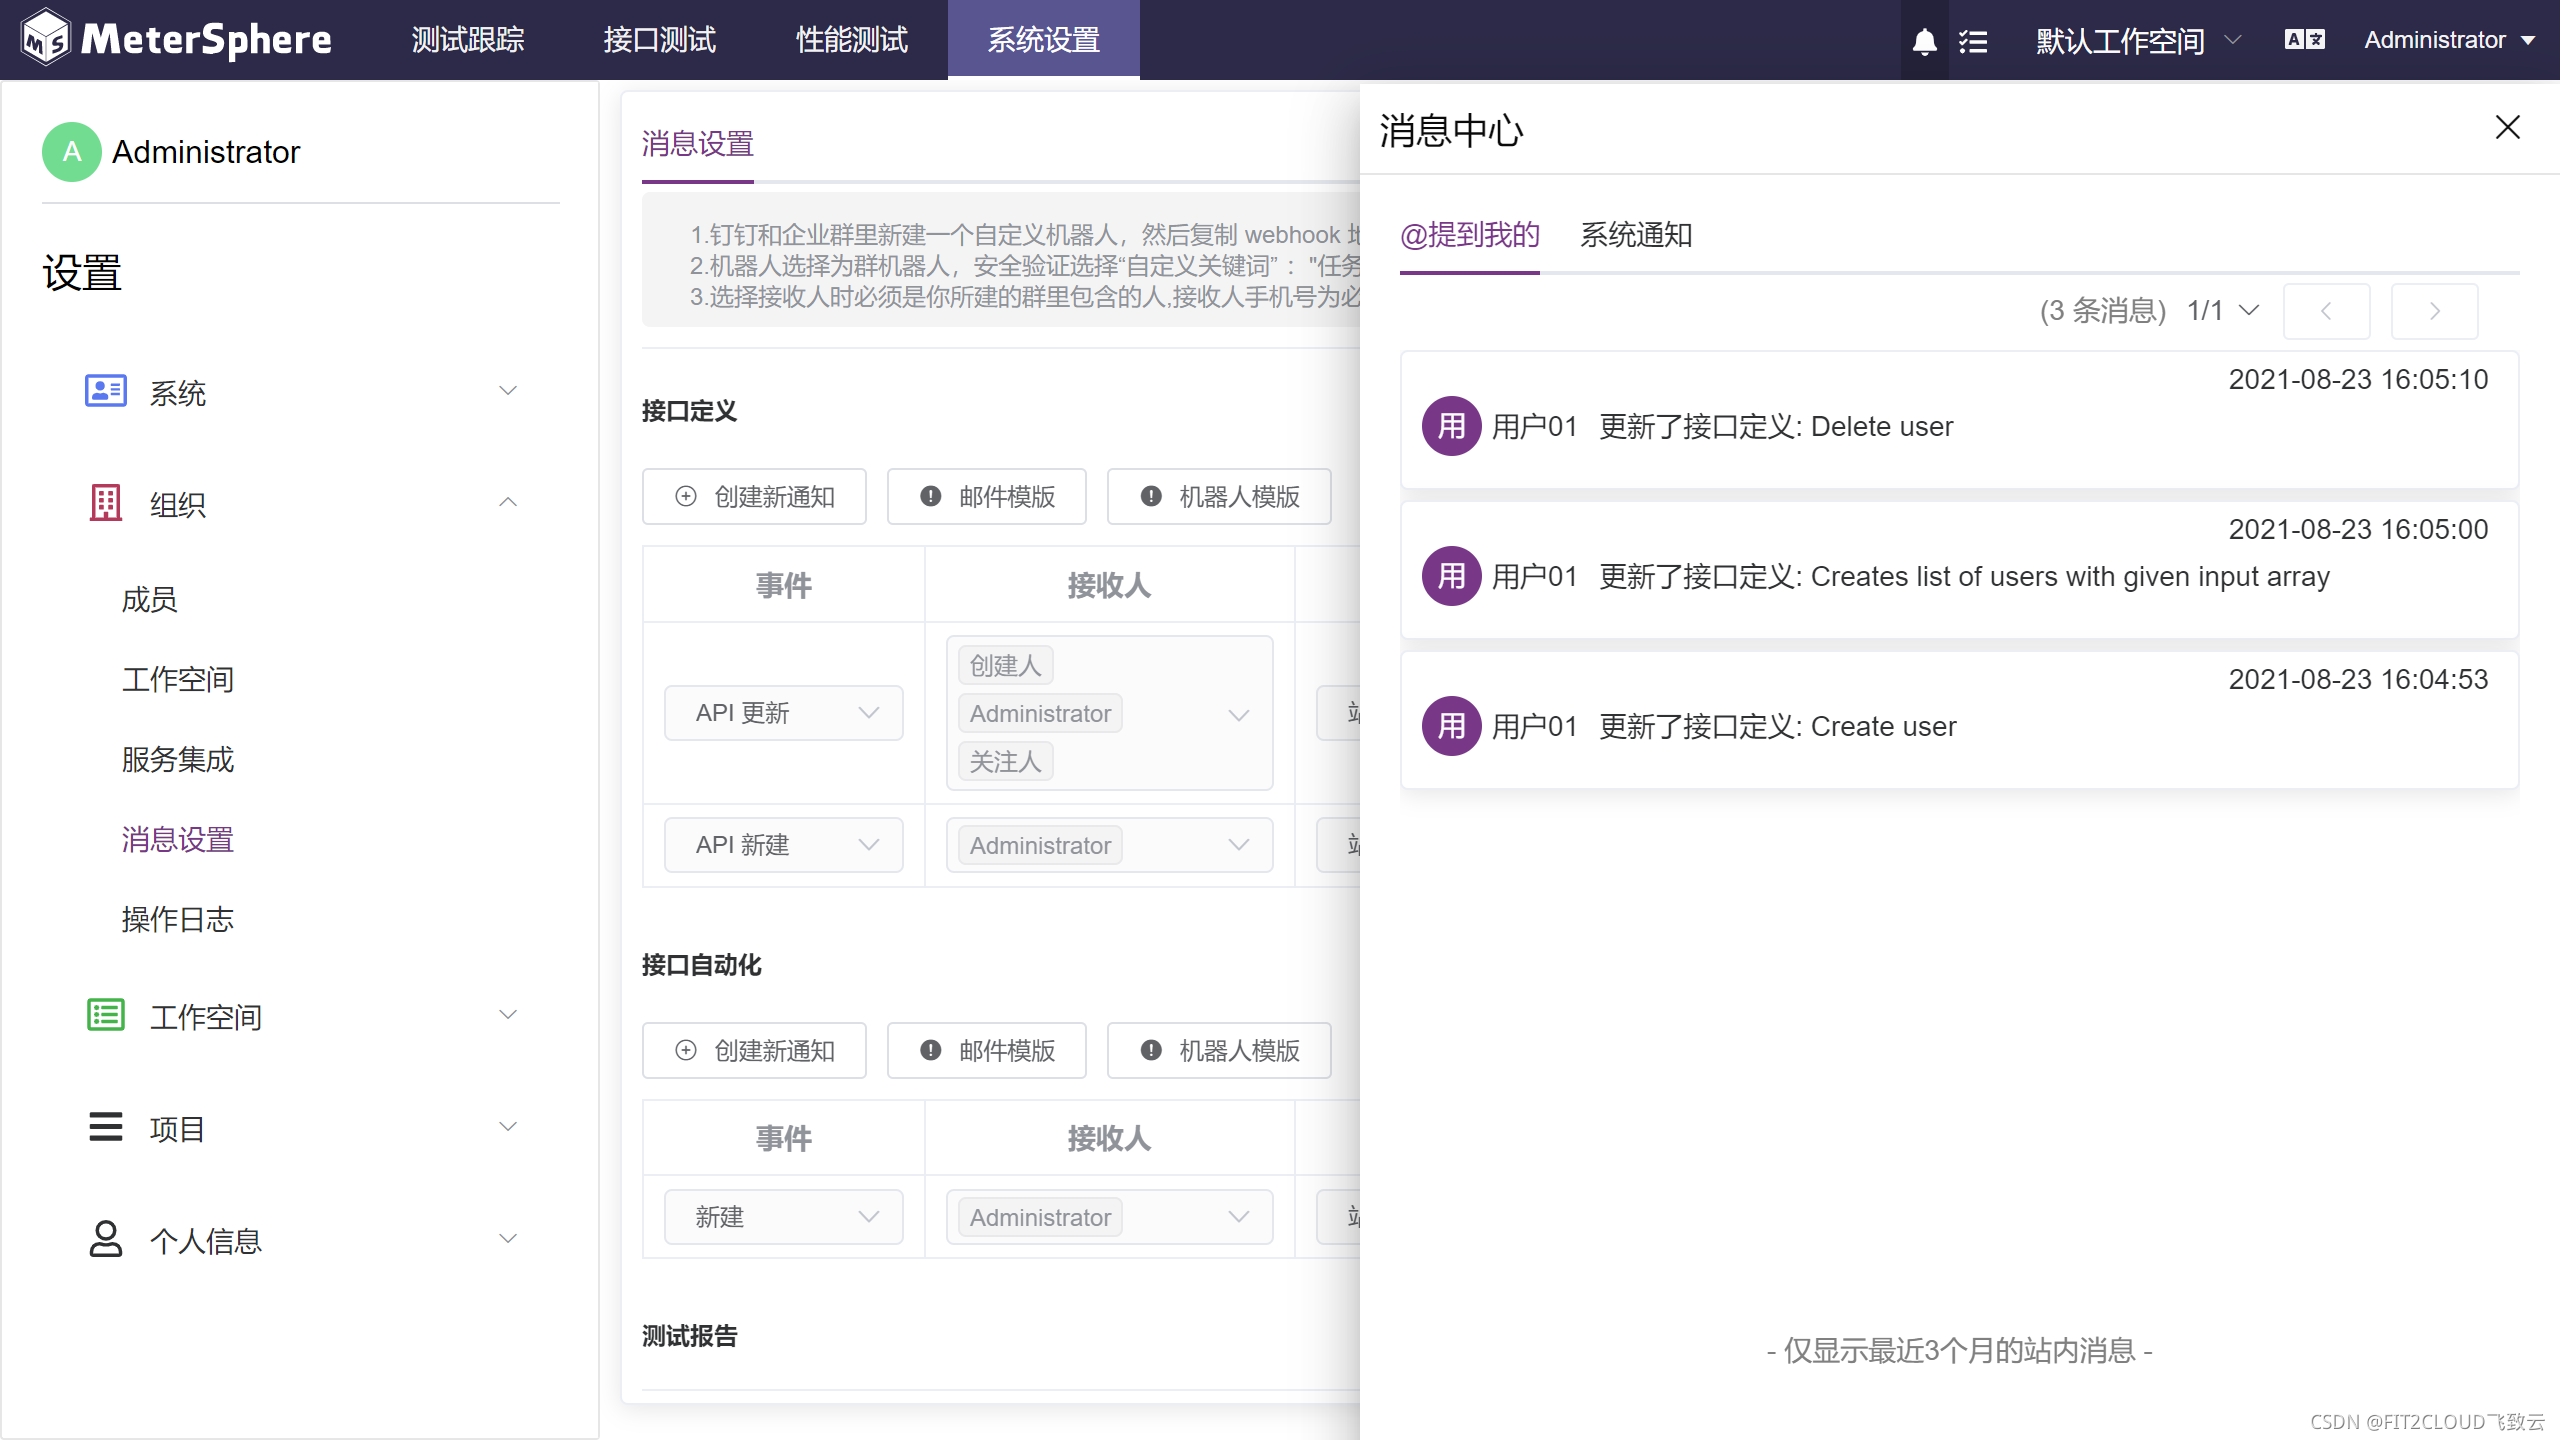Screen dimensions: 2560x1440
Task: Click the green Administrator avatar circle
Action: tap(71, 152)
